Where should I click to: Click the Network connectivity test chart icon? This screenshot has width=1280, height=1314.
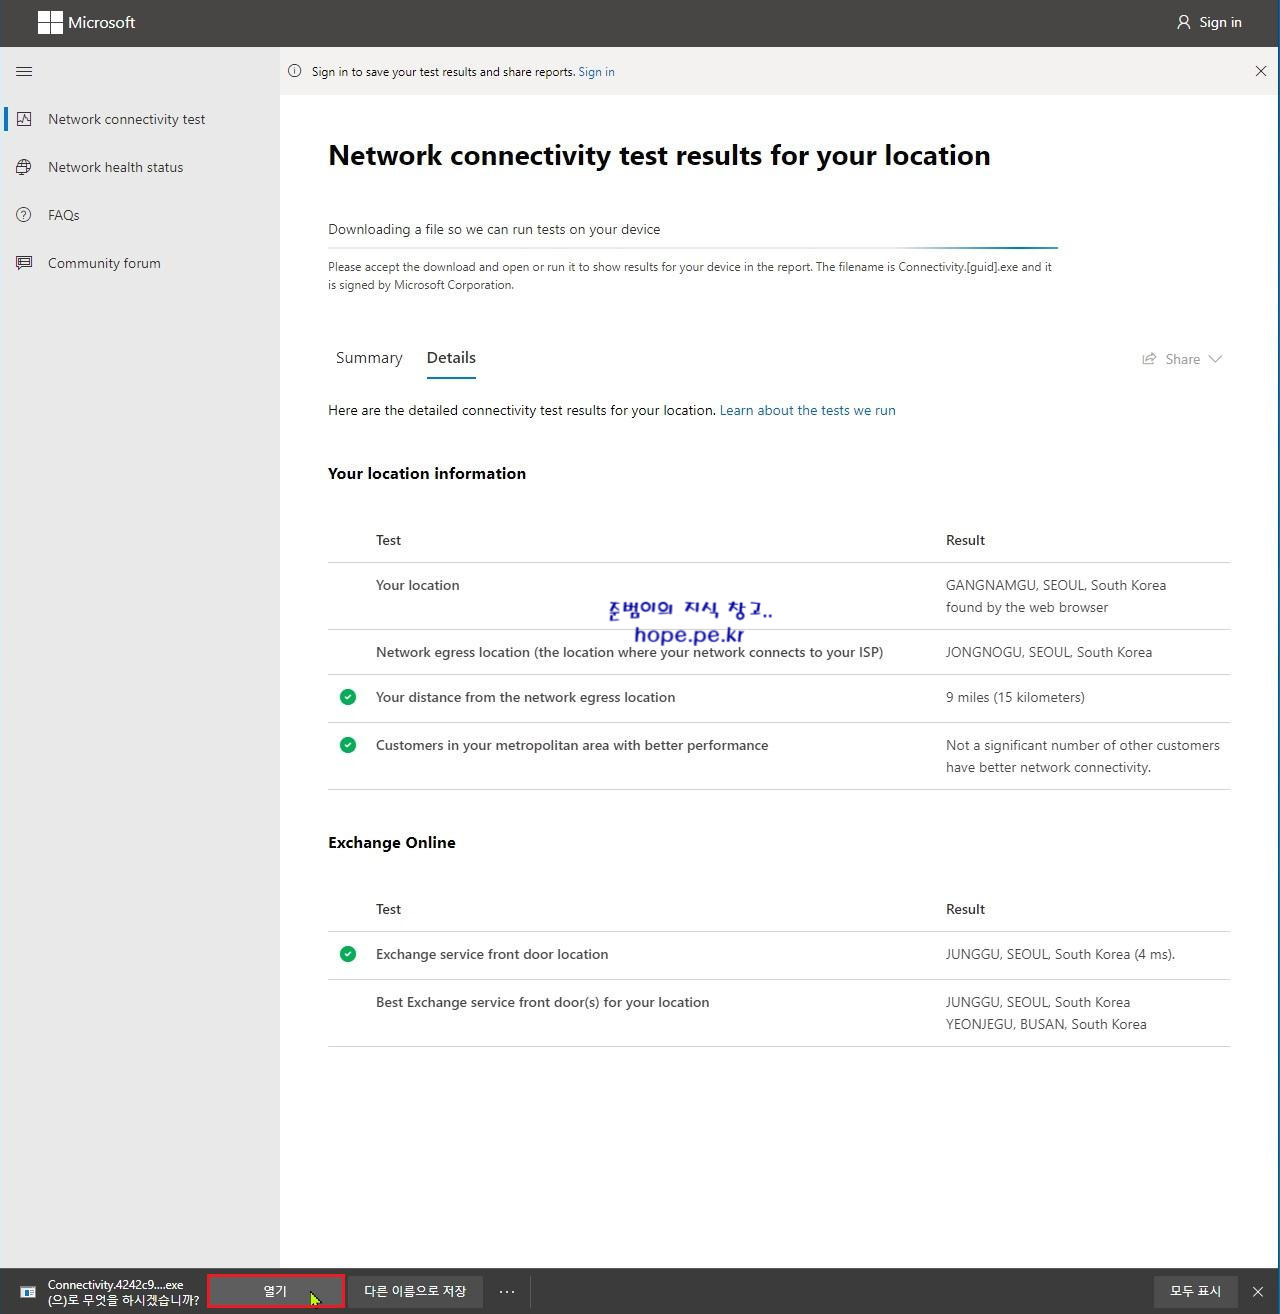click(x=24, y=119)
